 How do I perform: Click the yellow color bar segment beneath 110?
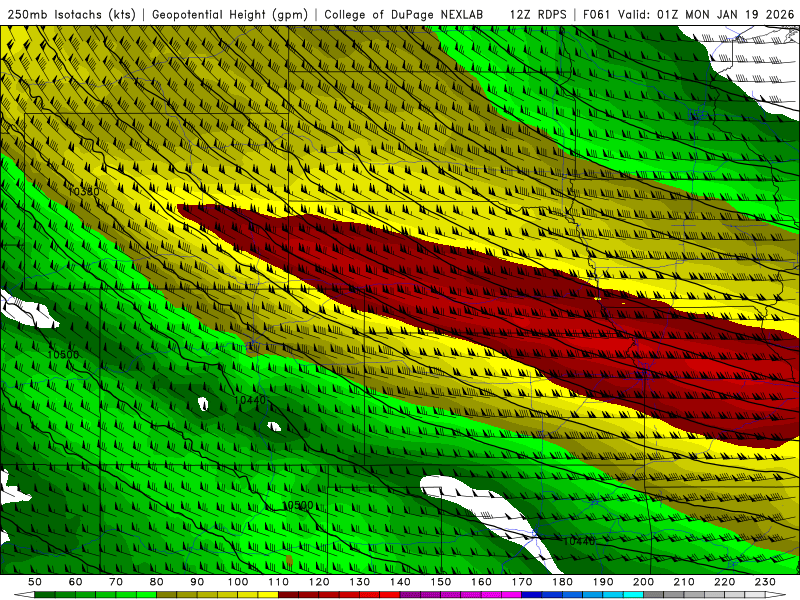point(268,595)
